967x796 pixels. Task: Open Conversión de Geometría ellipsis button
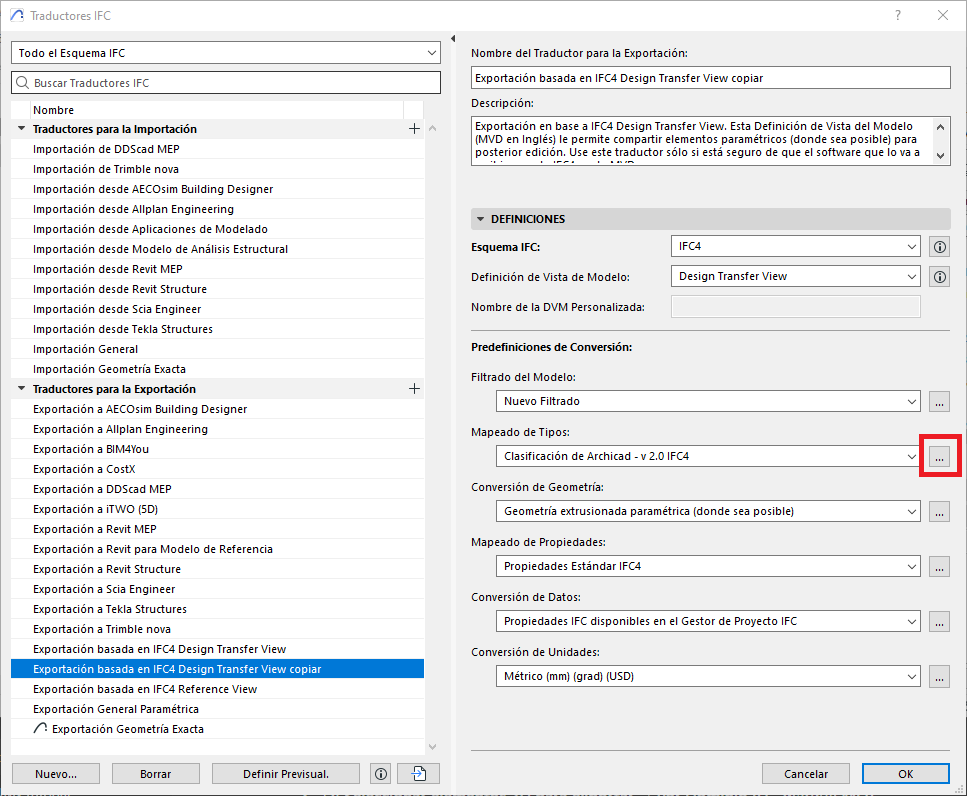click(x=939, y=511)
